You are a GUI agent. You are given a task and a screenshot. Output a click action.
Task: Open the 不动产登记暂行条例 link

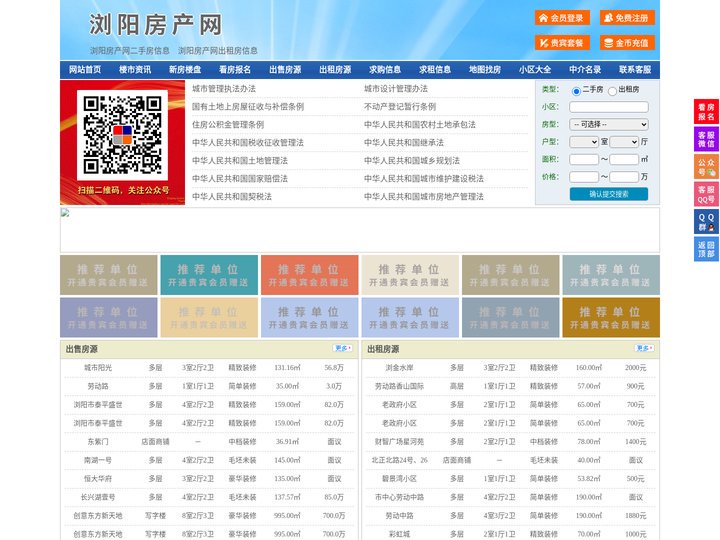pyautogui.click(x=400, y=107)
